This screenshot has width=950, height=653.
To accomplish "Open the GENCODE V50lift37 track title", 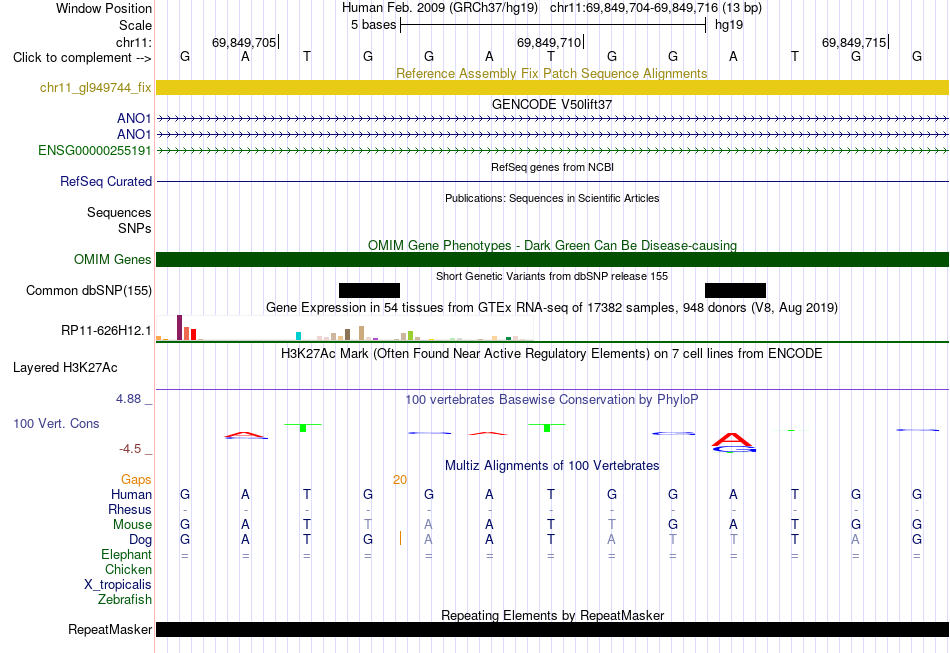I will [x=552, y=104].
